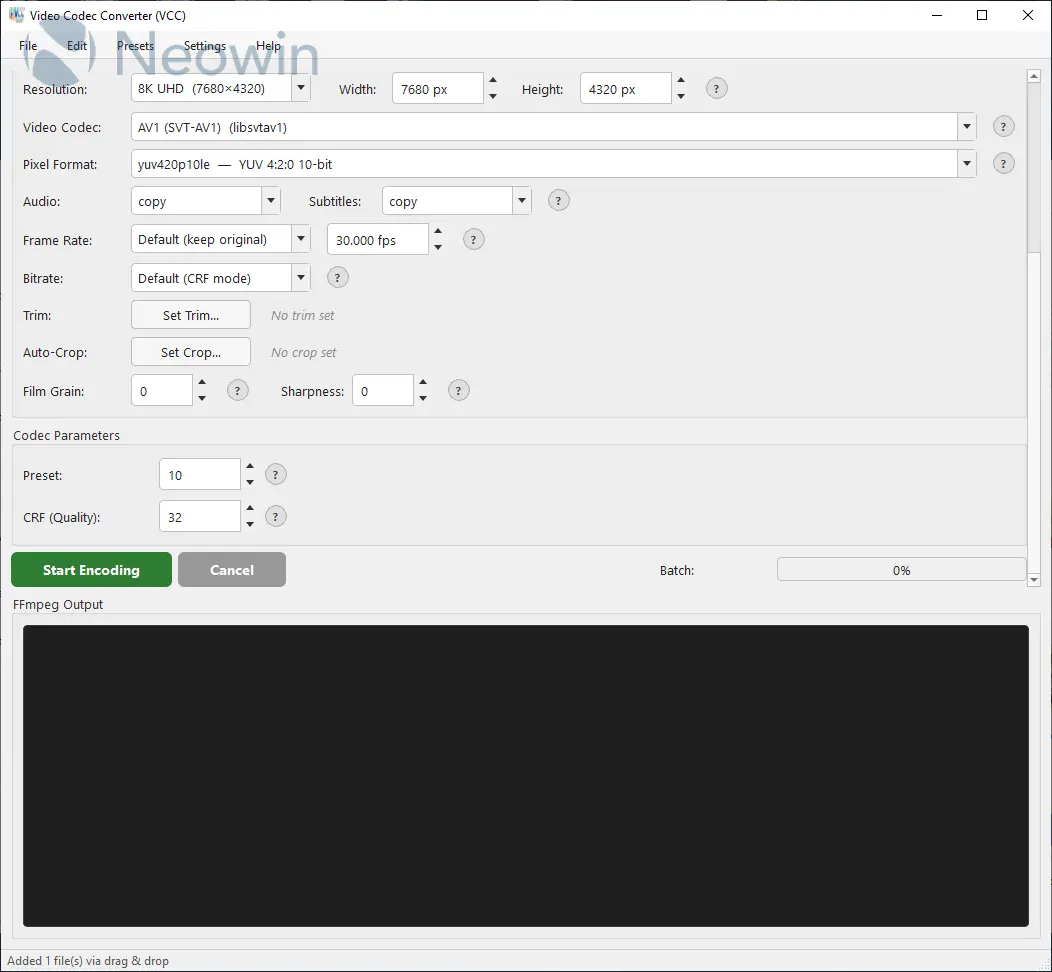Increase the Sharpness value by one step
This screenshot has height=972, width=1052.
pyautogui.click(x=423, y=382)
